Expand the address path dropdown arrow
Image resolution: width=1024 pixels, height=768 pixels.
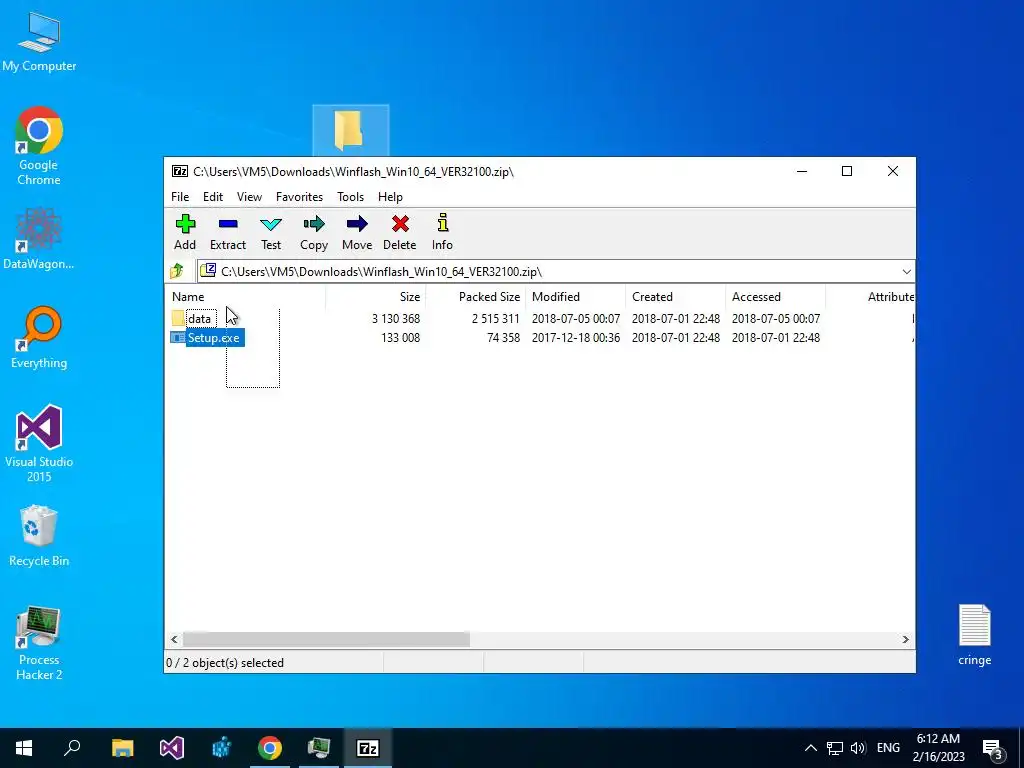(906, 272)
